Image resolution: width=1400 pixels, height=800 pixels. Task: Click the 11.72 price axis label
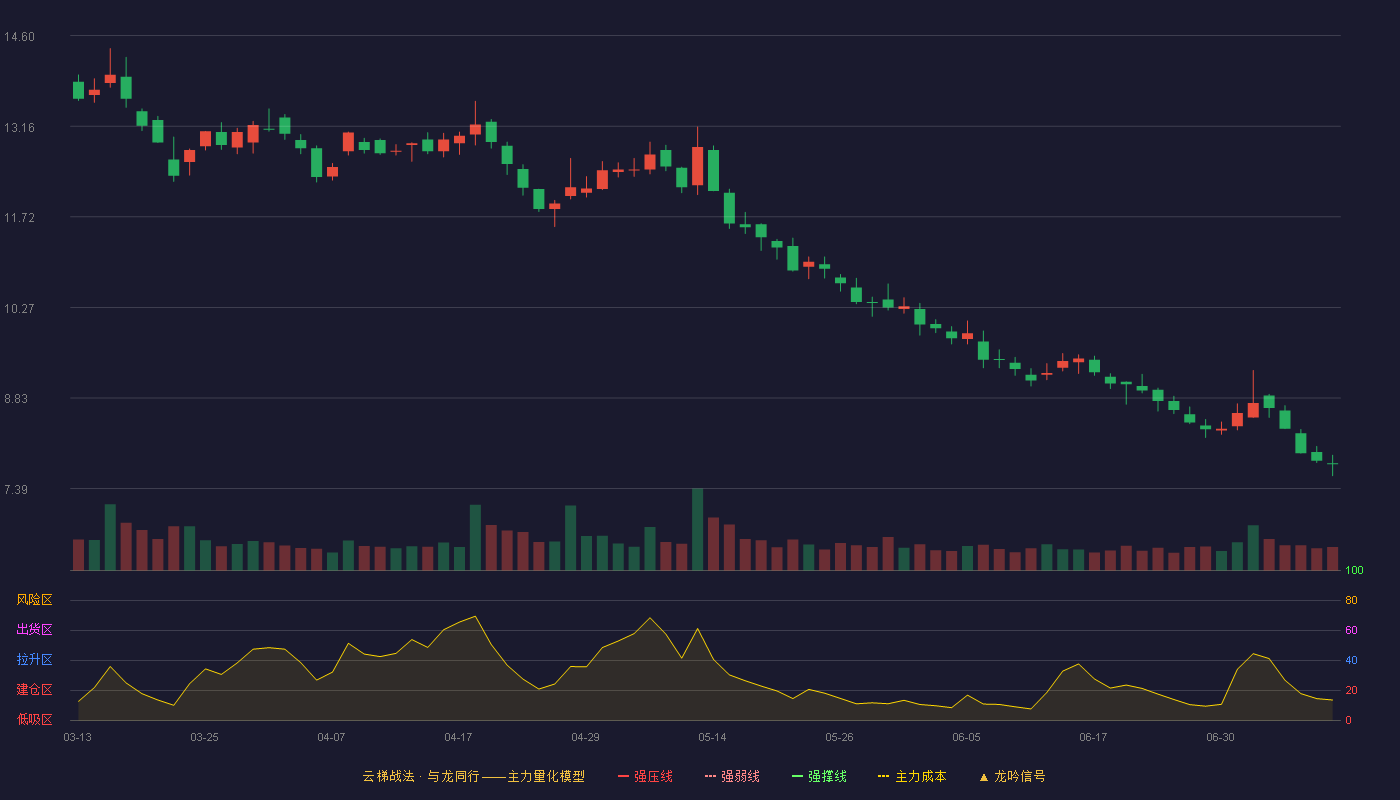[19, 218]
